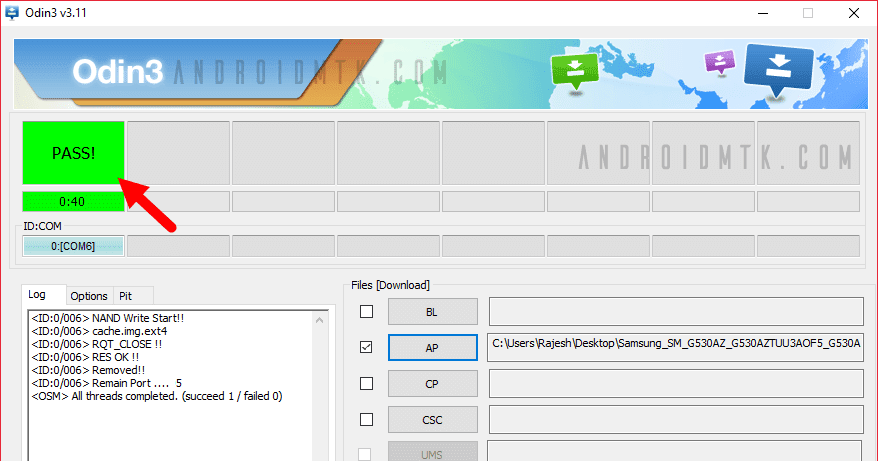Click the empty CSC file path field

click(x=676, y=420)
